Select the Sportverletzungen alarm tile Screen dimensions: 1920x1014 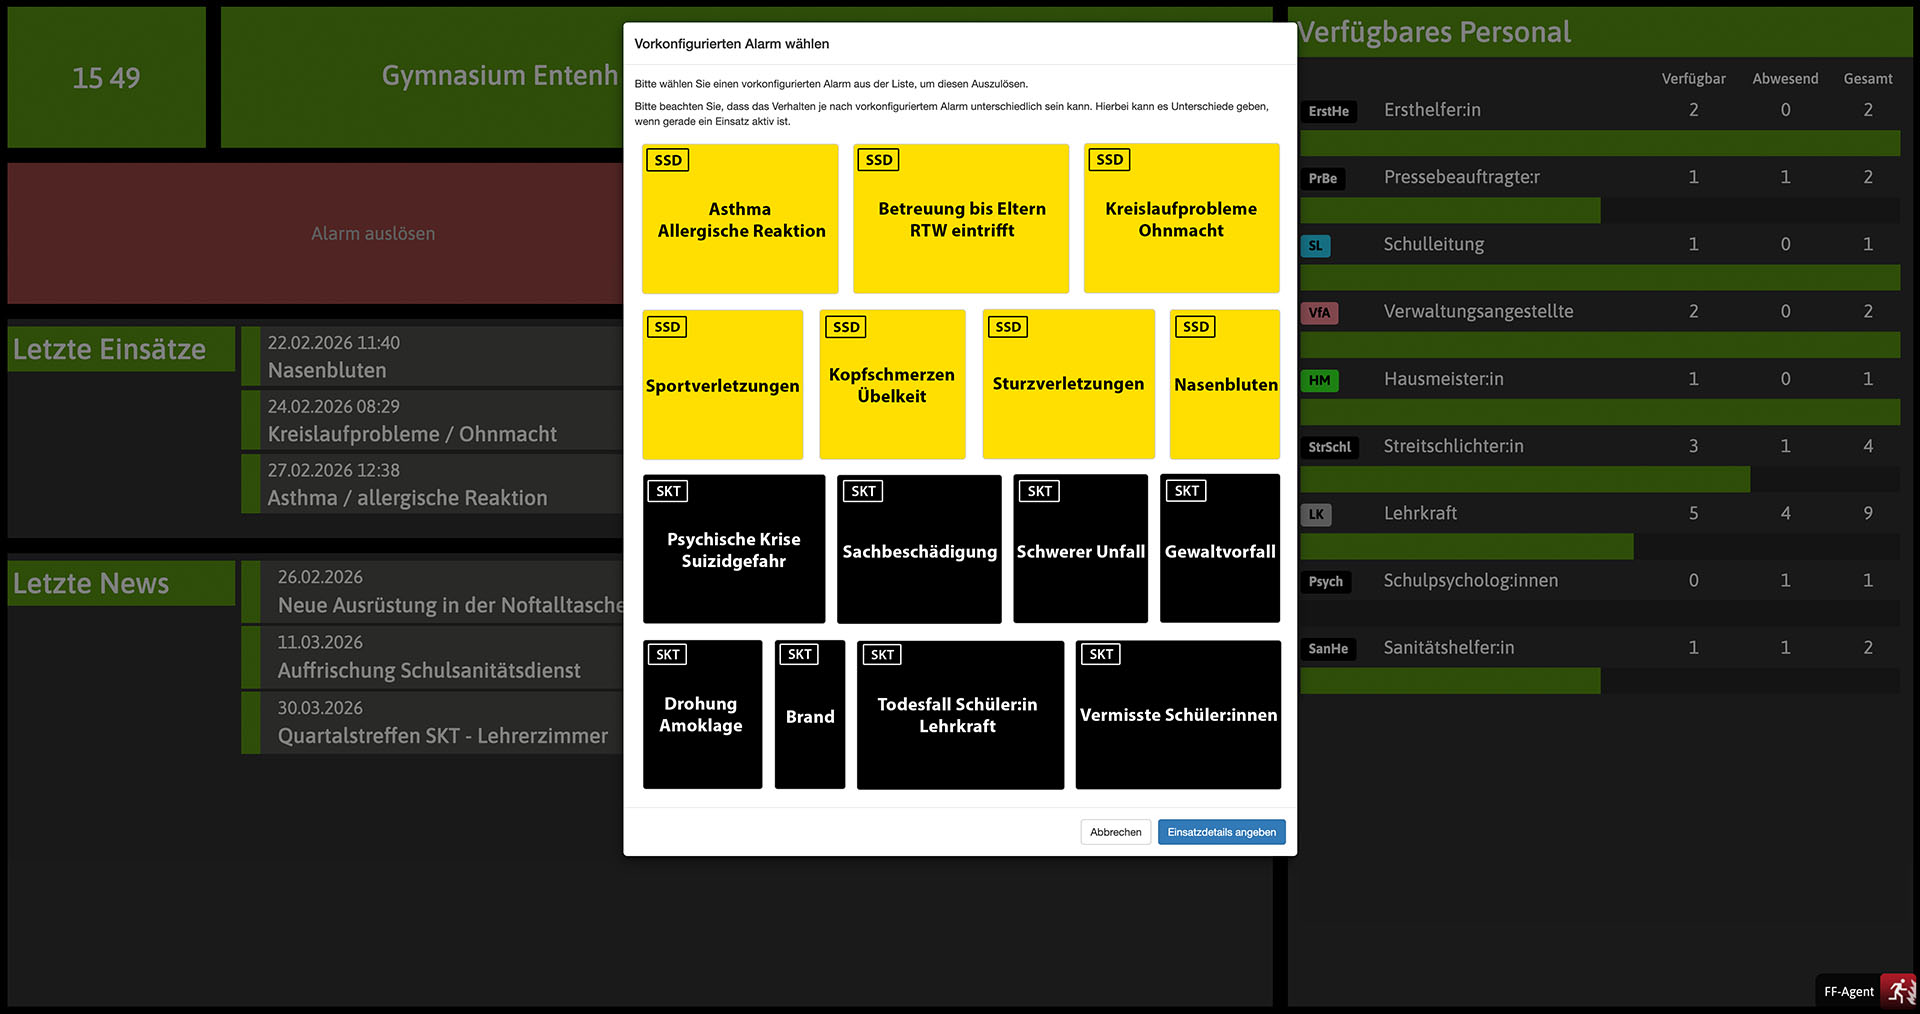click(x=722, y=385)
